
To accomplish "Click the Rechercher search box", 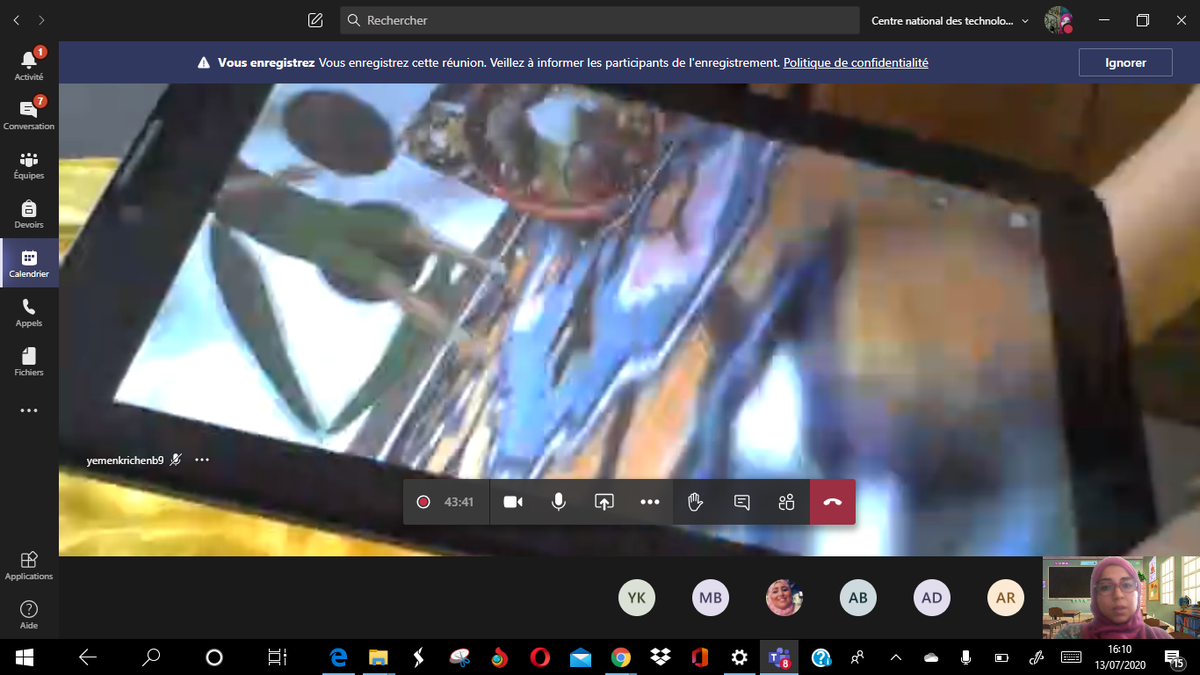I will tap(600, 20).
